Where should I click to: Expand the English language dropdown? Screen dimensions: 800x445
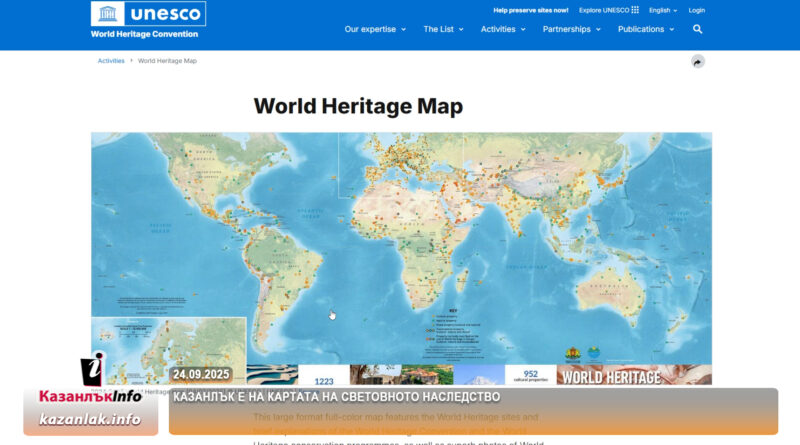pyautogui.click(x=662, y=10)
